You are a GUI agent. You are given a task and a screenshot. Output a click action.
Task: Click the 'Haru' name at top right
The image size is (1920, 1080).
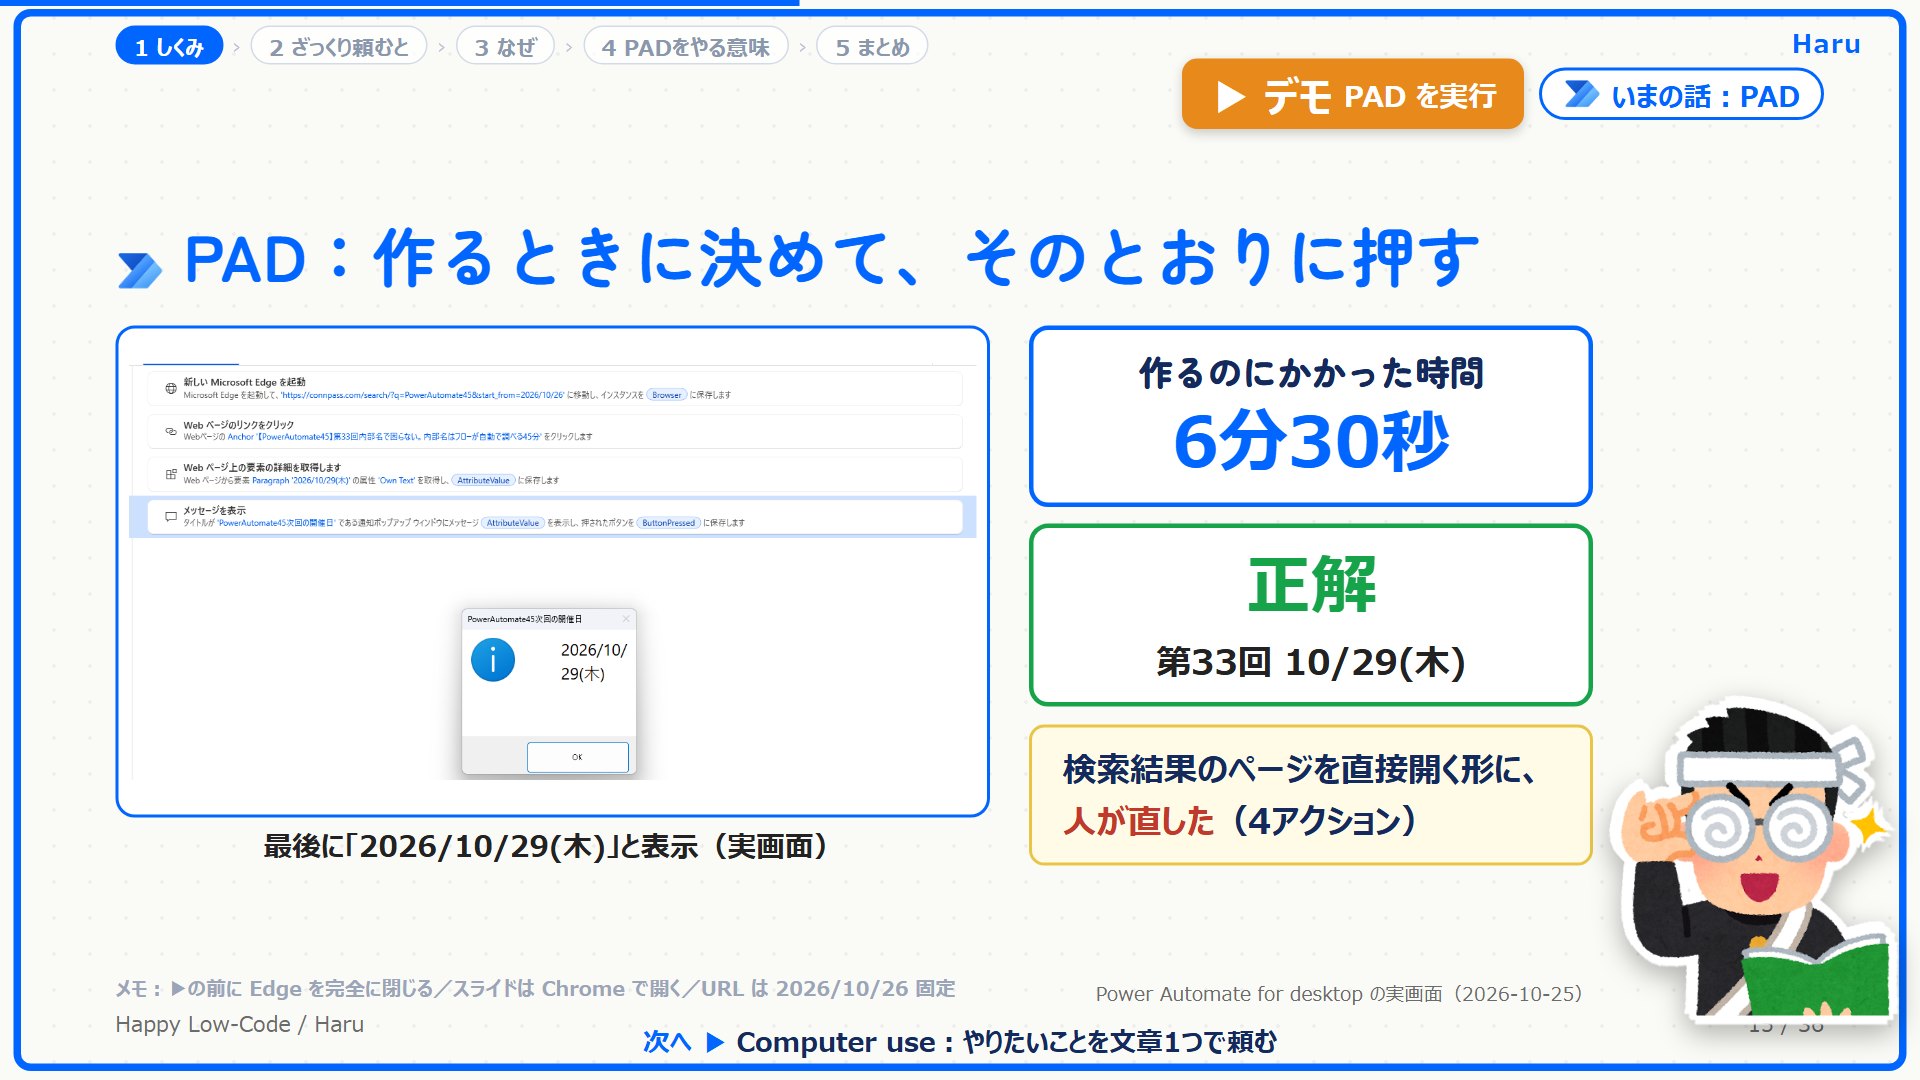click(x=1826, y=44)
